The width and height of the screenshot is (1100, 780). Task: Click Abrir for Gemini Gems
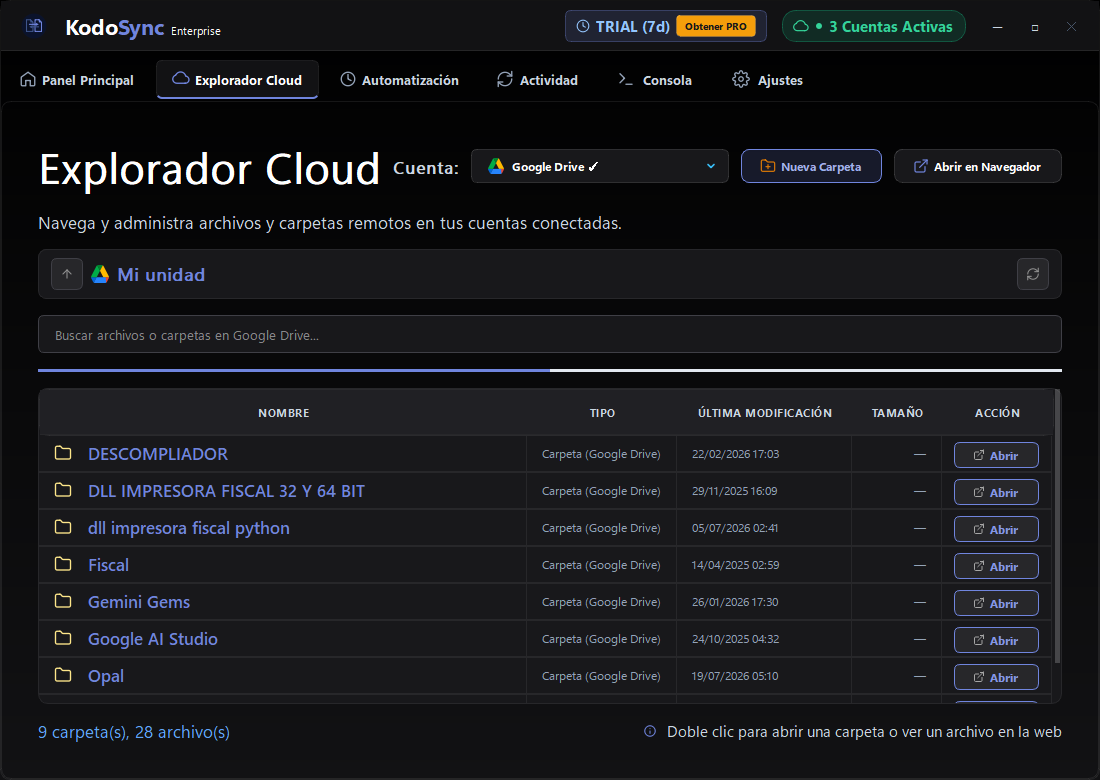[996, 603]
